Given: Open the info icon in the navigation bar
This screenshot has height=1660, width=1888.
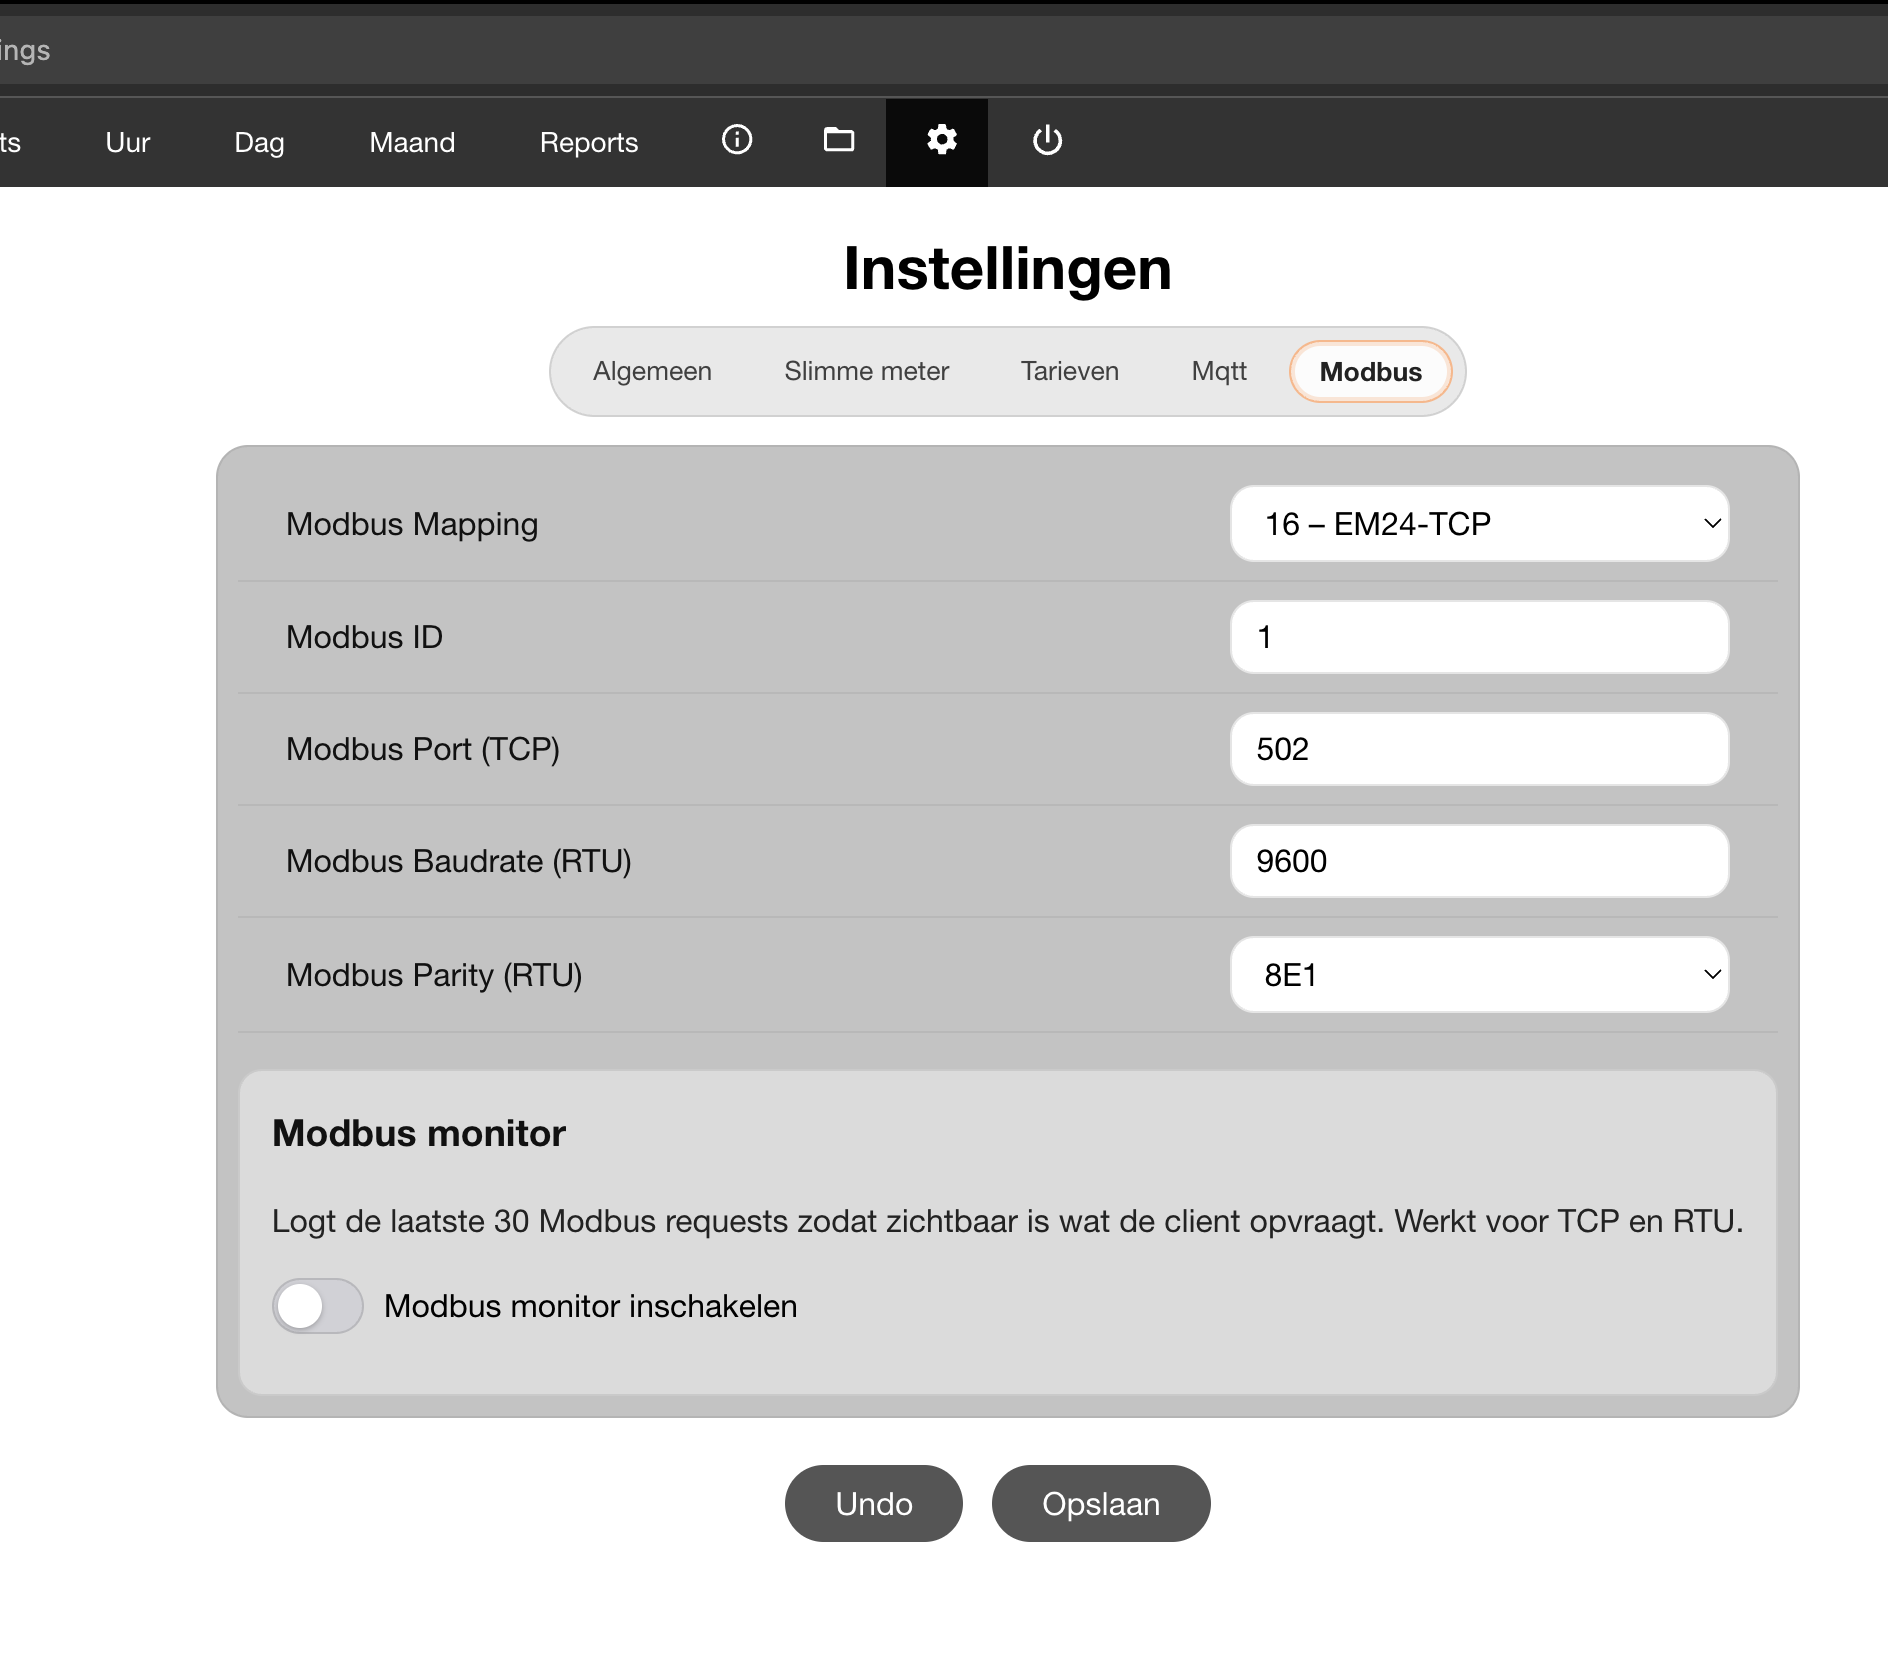Looking at the screenshot, I should (737, 140).
